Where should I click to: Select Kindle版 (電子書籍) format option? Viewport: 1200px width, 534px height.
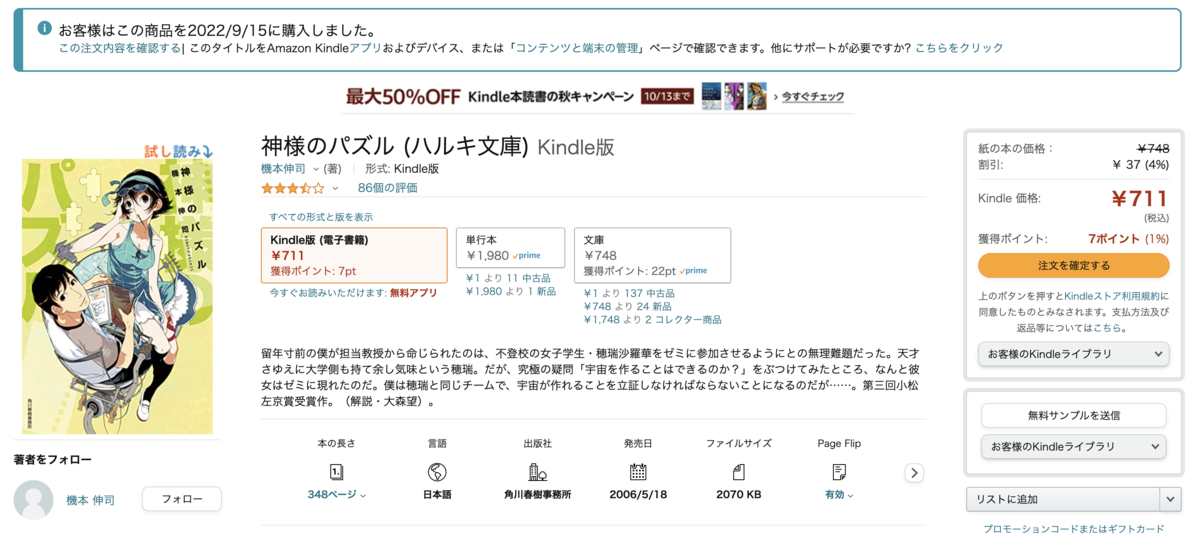coord(354,255)
